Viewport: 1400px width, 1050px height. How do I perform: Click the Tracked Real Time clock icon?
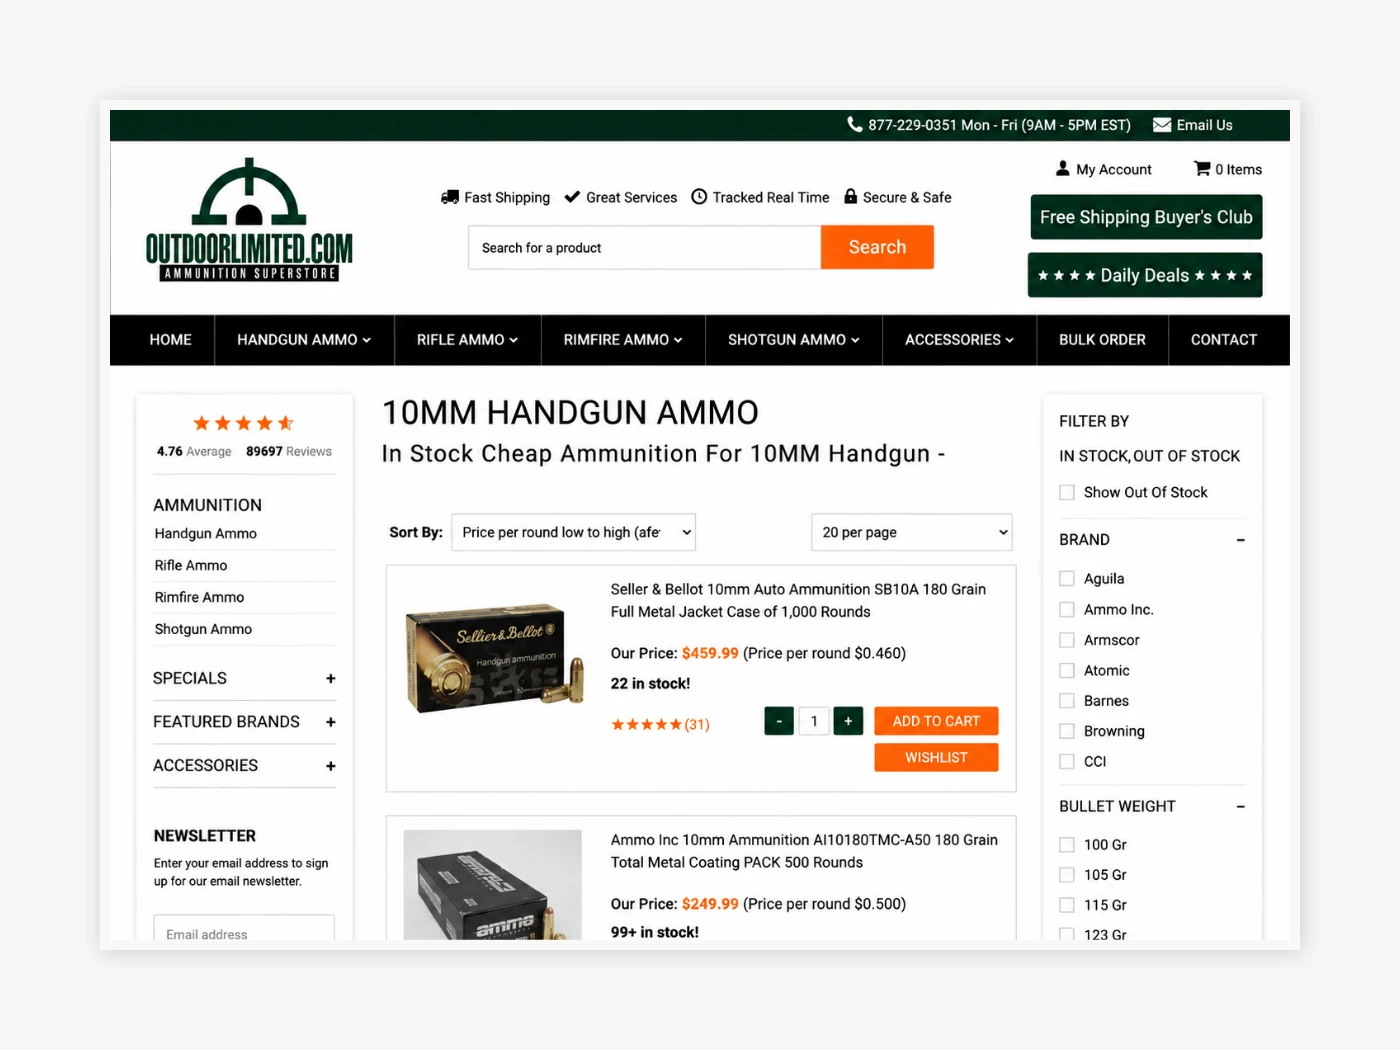(x=699, y=197)
